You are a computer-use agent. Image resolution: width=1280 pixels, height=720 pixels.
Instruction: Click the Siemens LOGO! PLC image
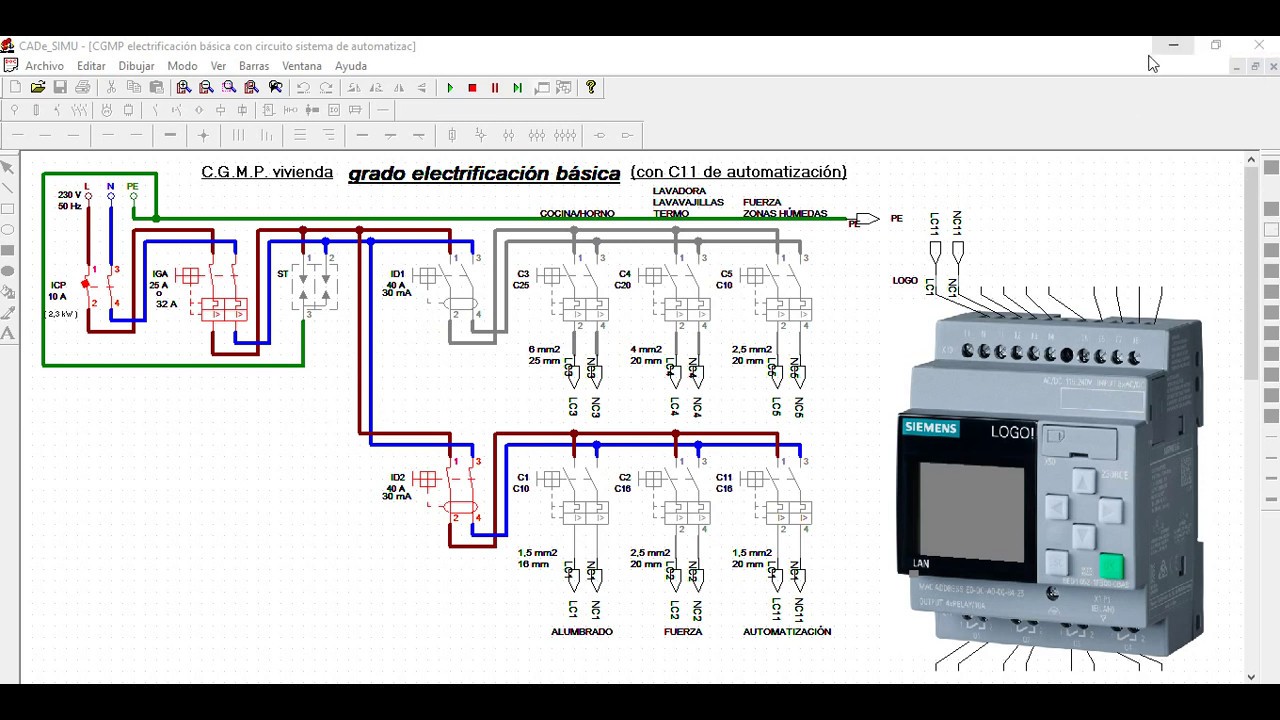(1050, 488)
